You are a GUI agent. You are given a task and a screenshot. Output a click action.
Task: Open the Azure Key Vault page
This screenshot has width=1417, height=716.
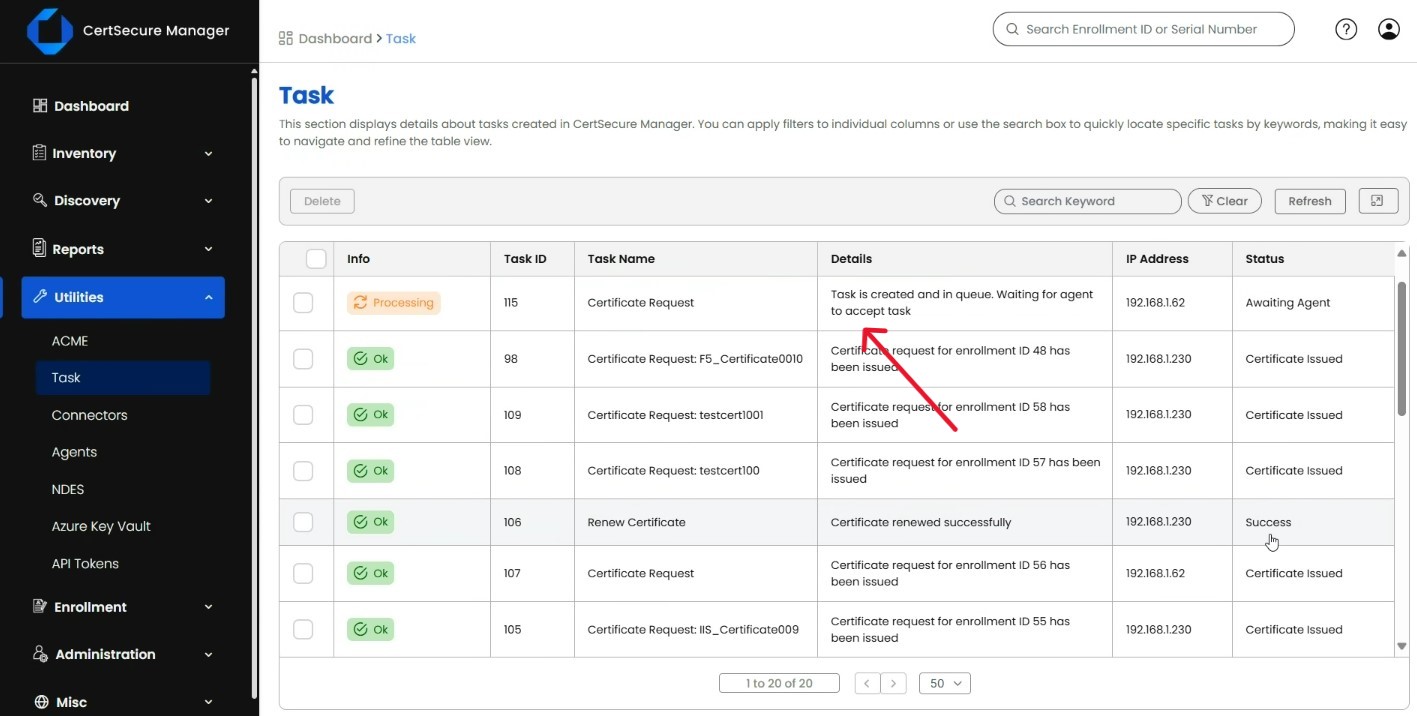pos(101,526)
